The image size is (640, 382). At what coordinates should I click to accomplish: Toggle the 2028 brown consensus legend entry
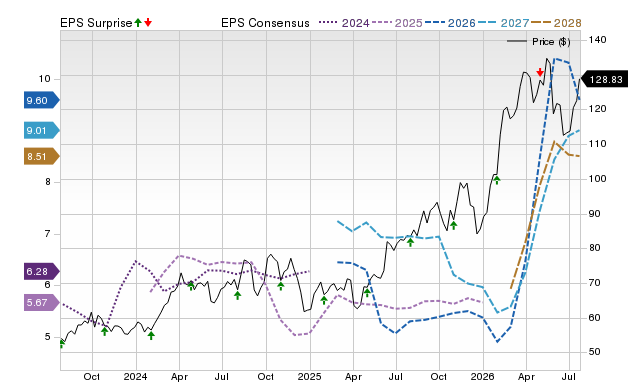[x=556, y=23]
